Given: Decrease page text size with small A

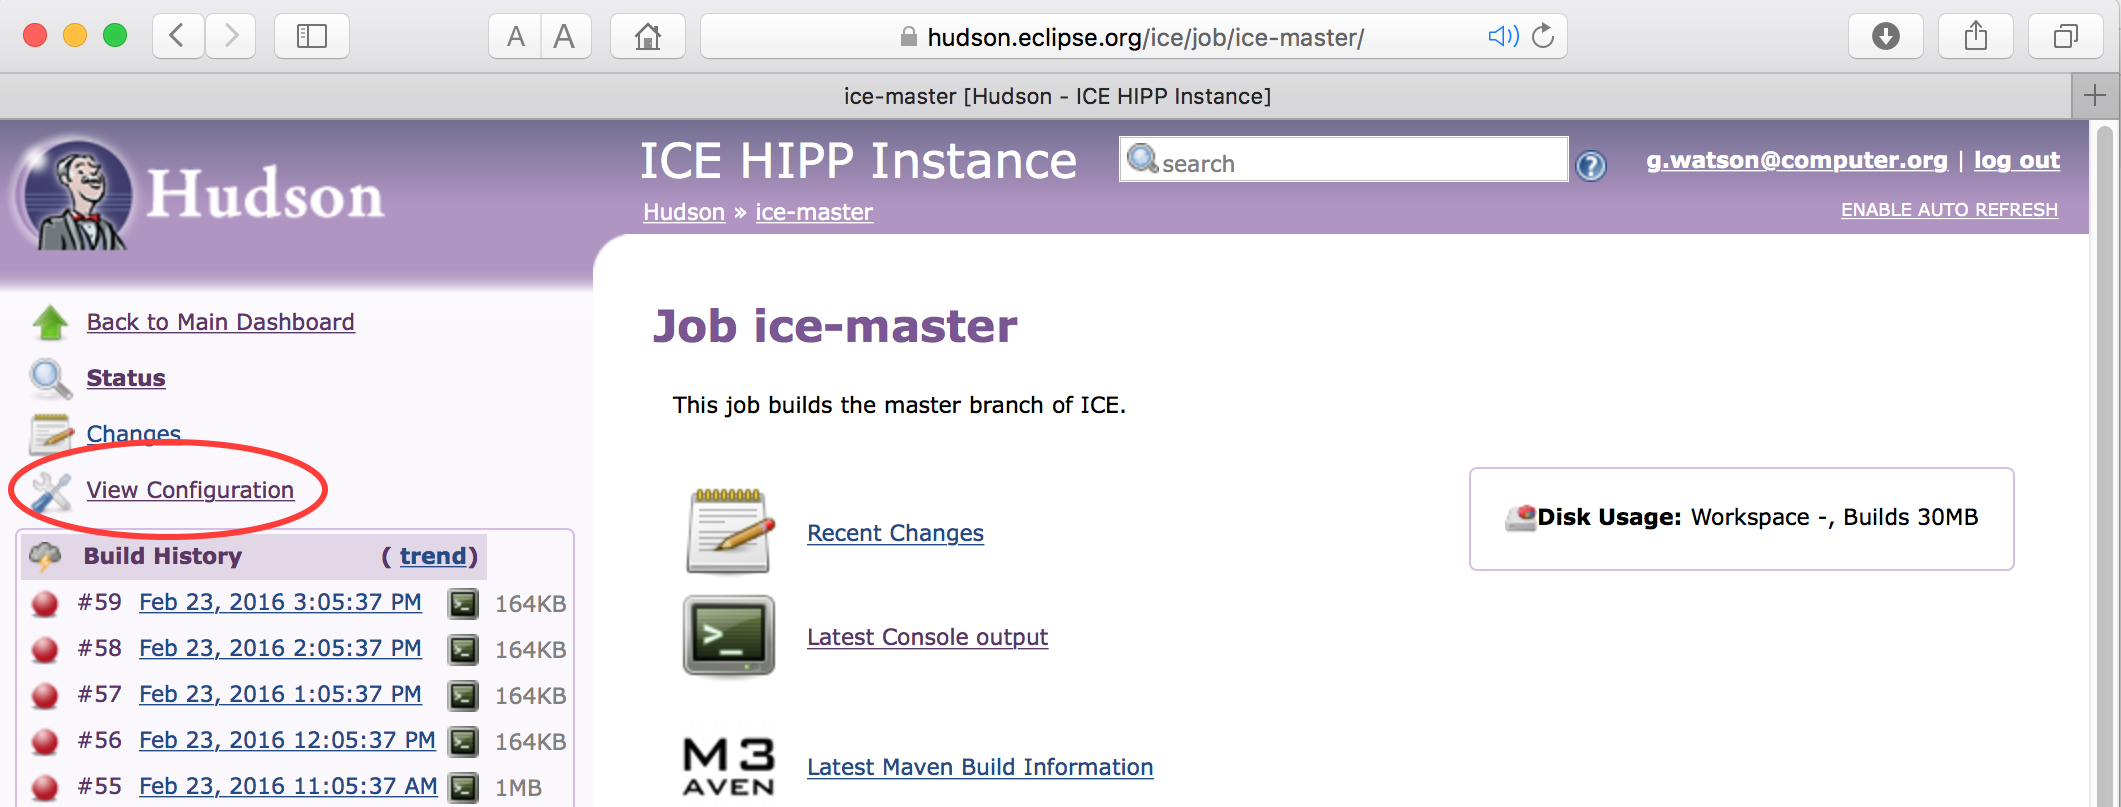Looking at the screenshot, I should click(515, 37).
